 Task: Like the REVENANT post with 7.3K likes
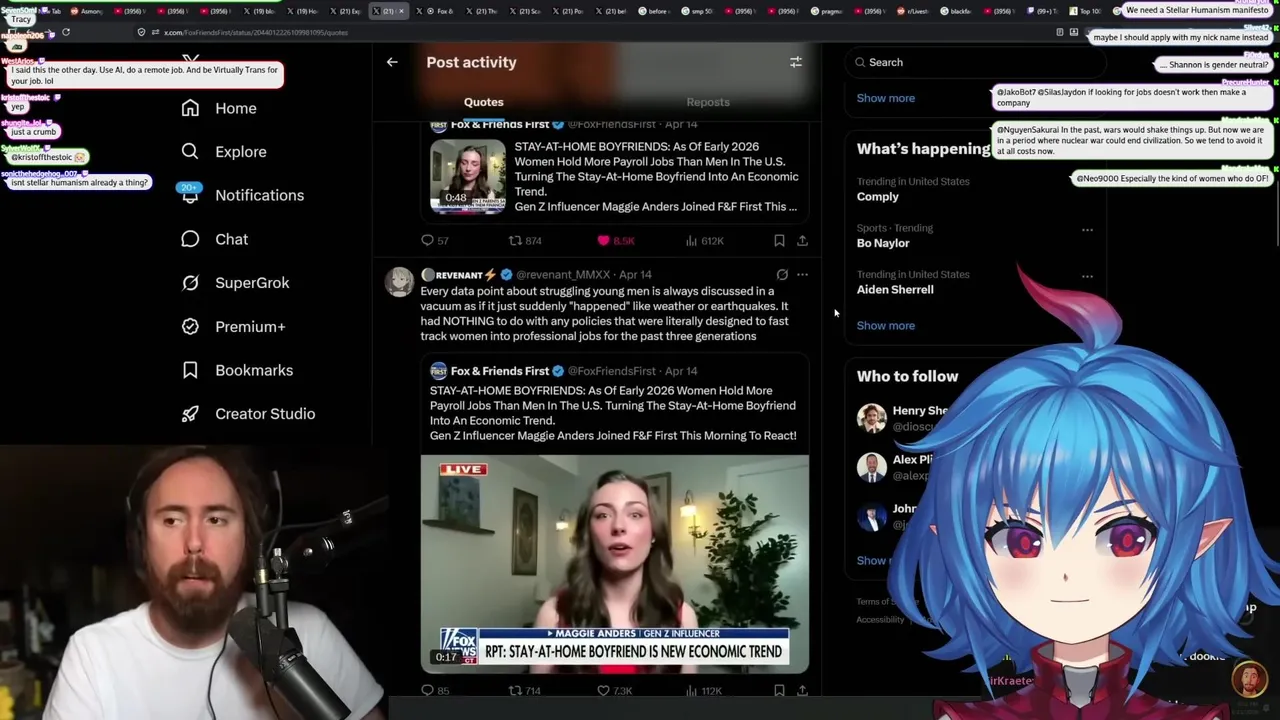coord(615,691)
